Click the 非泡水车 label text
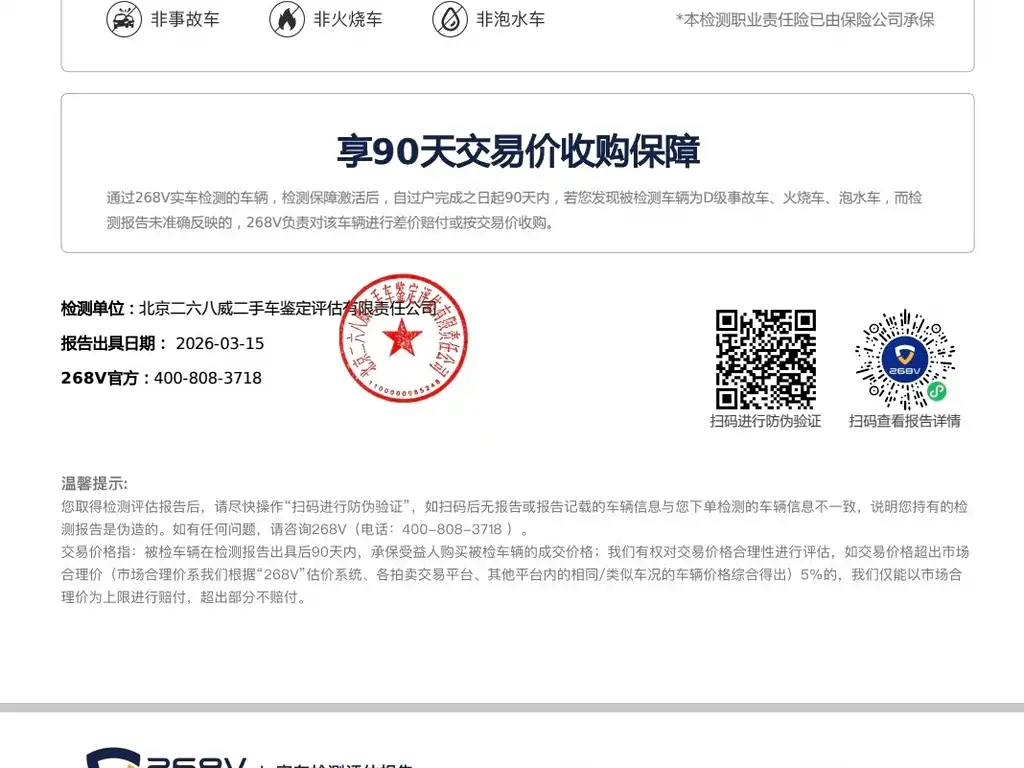Screen dimensions: 1024x768 click(511, 20)
